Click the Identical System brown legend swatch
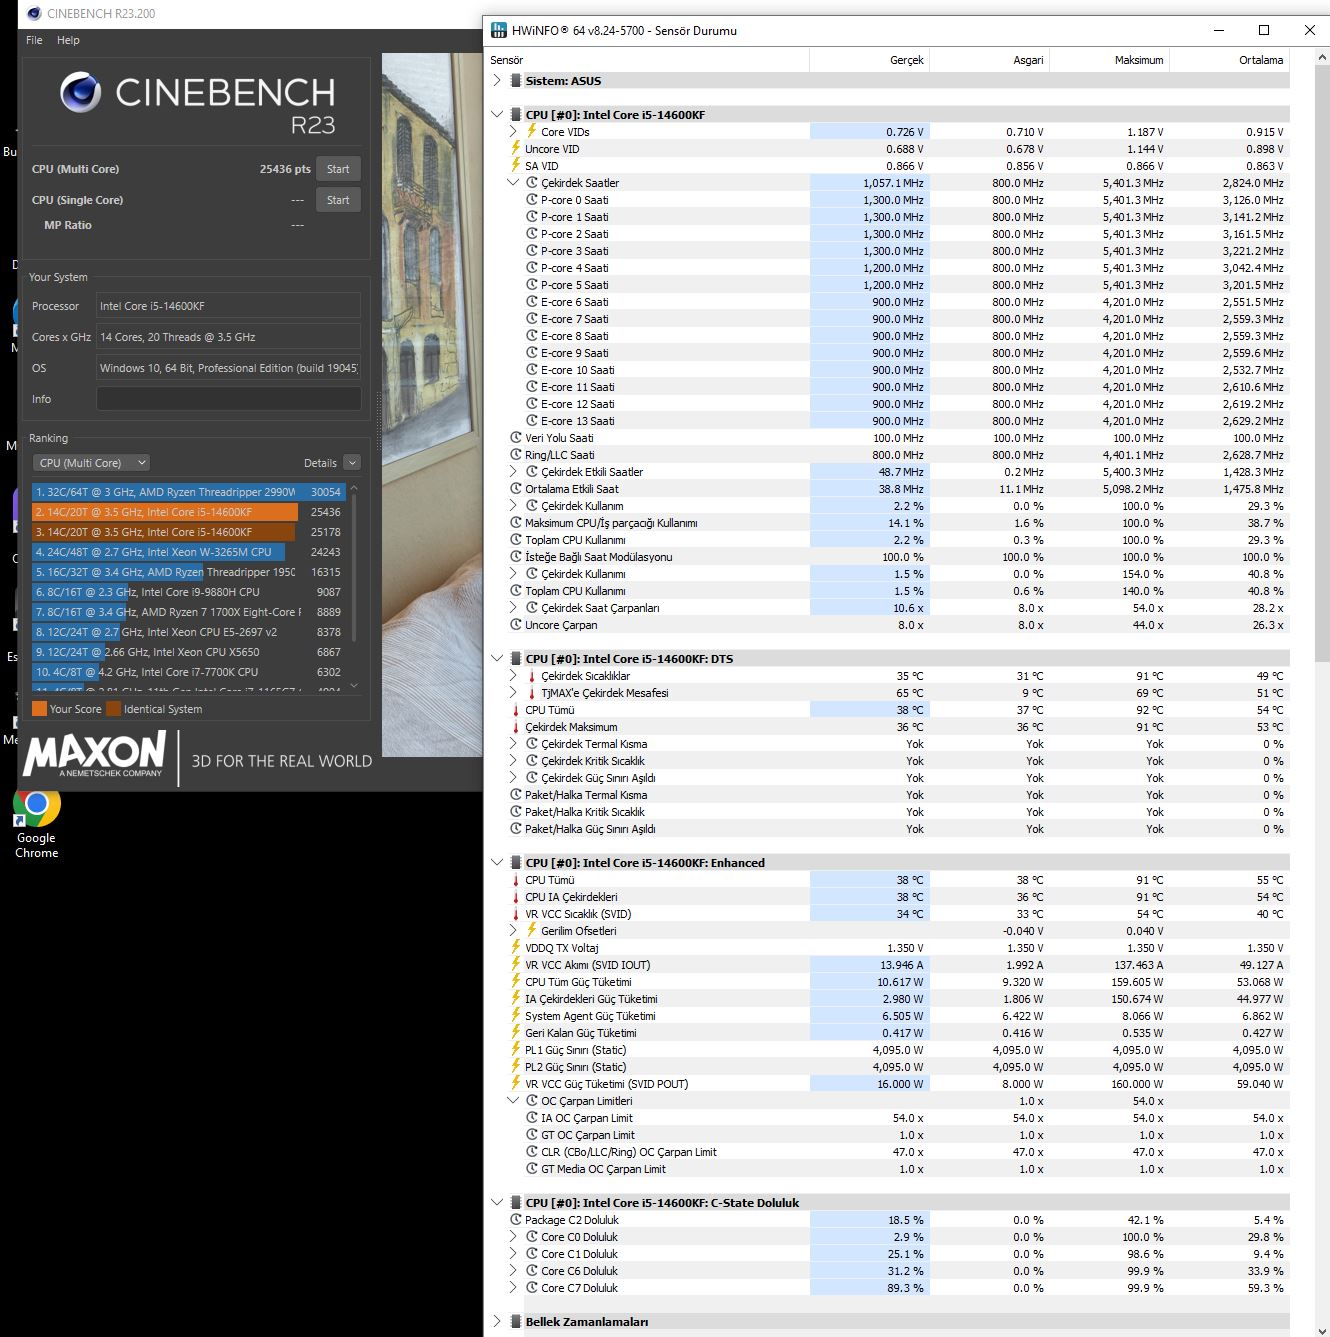Screen dimensions: 1330x1337 point(113,709)
